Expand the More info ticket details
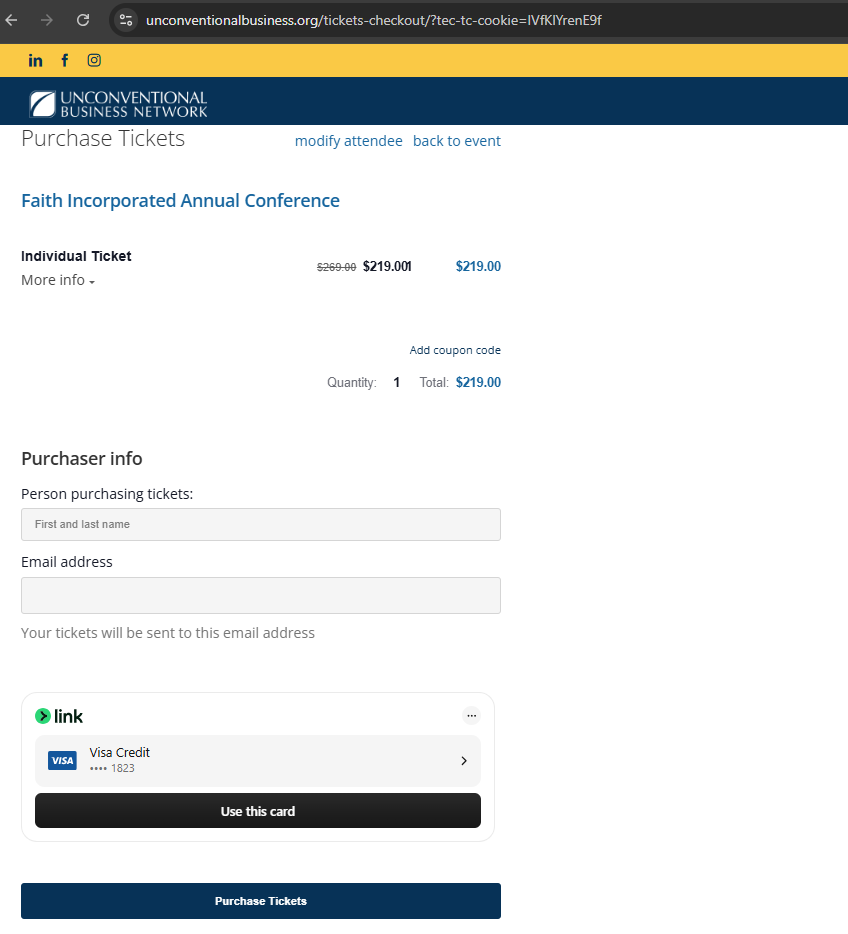Image resolution: width=848 pixels, height=934 pixels. [58, 281]
